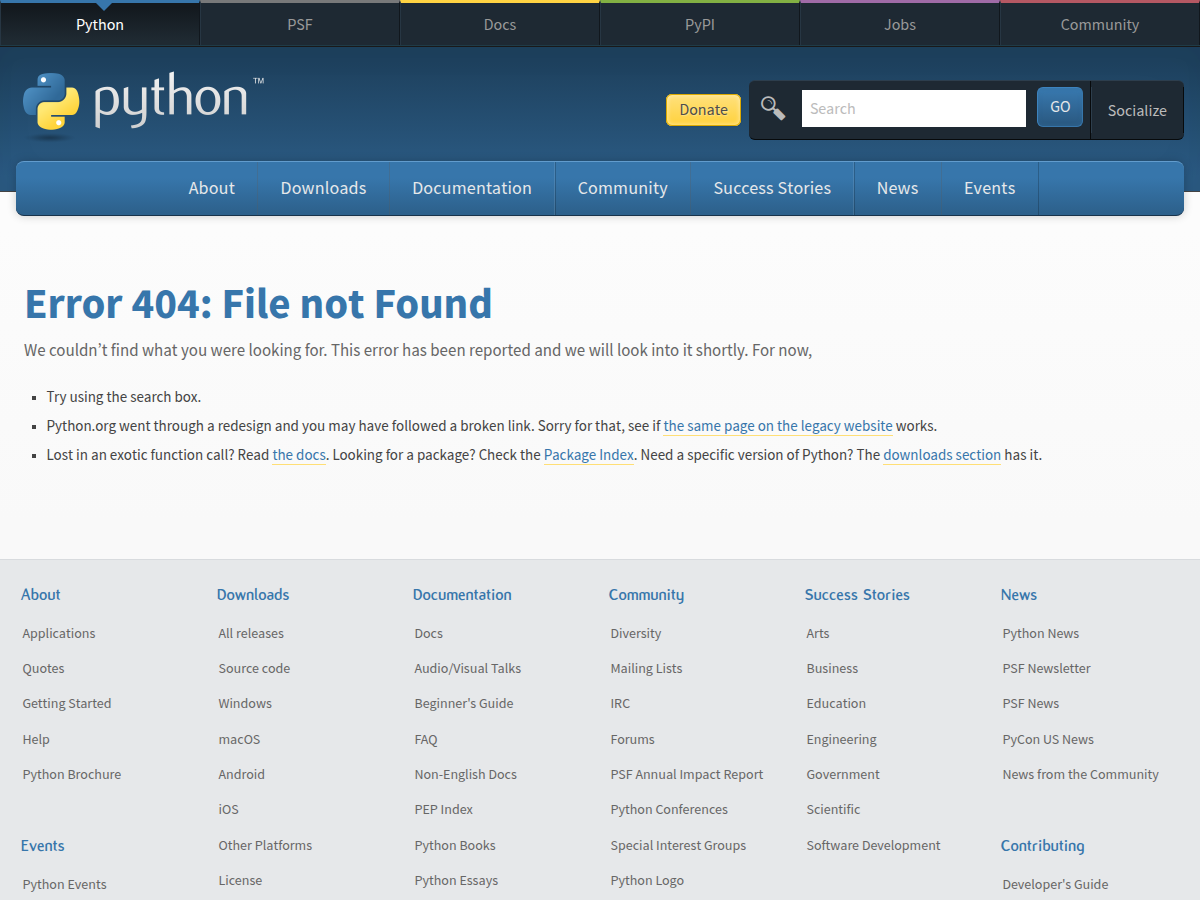
Task: Switch to the Community top tab
Action: pos(1100,24)
